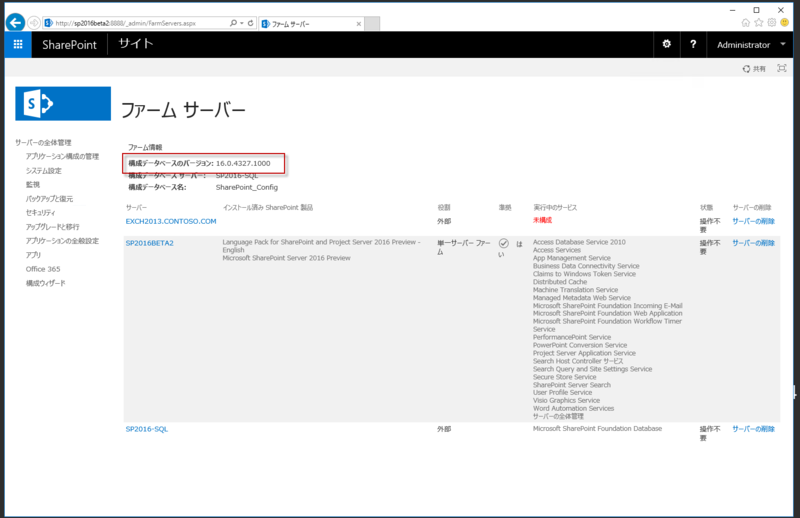
Task: Click the サイト item in top bar
Action: (x=136, y=44)
